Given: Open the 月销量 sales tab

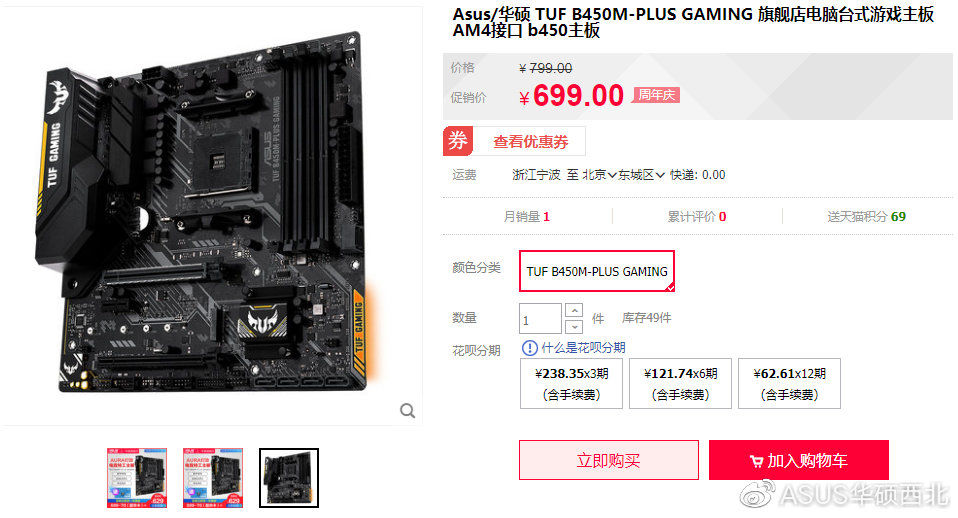Looking at the screenshot, I should (526, 217).
